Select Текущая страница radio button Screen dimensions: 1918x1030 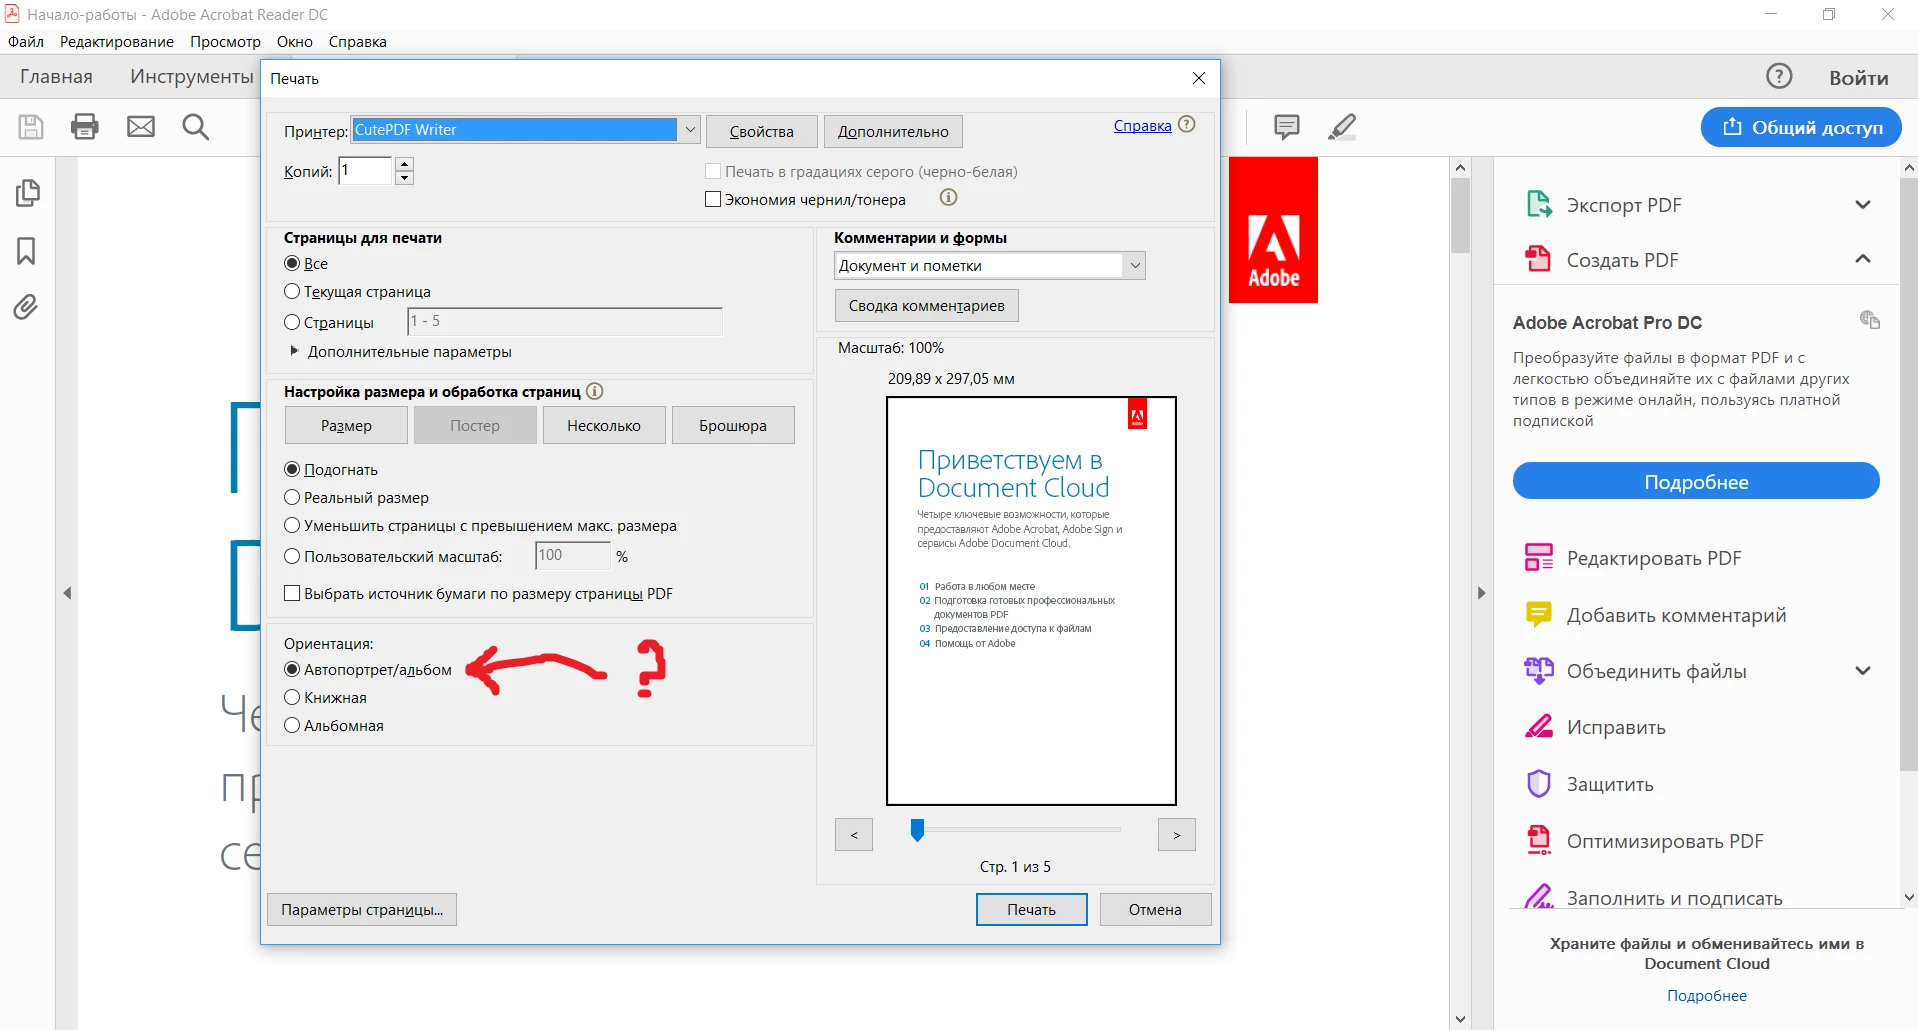click(x=292, y=291)
